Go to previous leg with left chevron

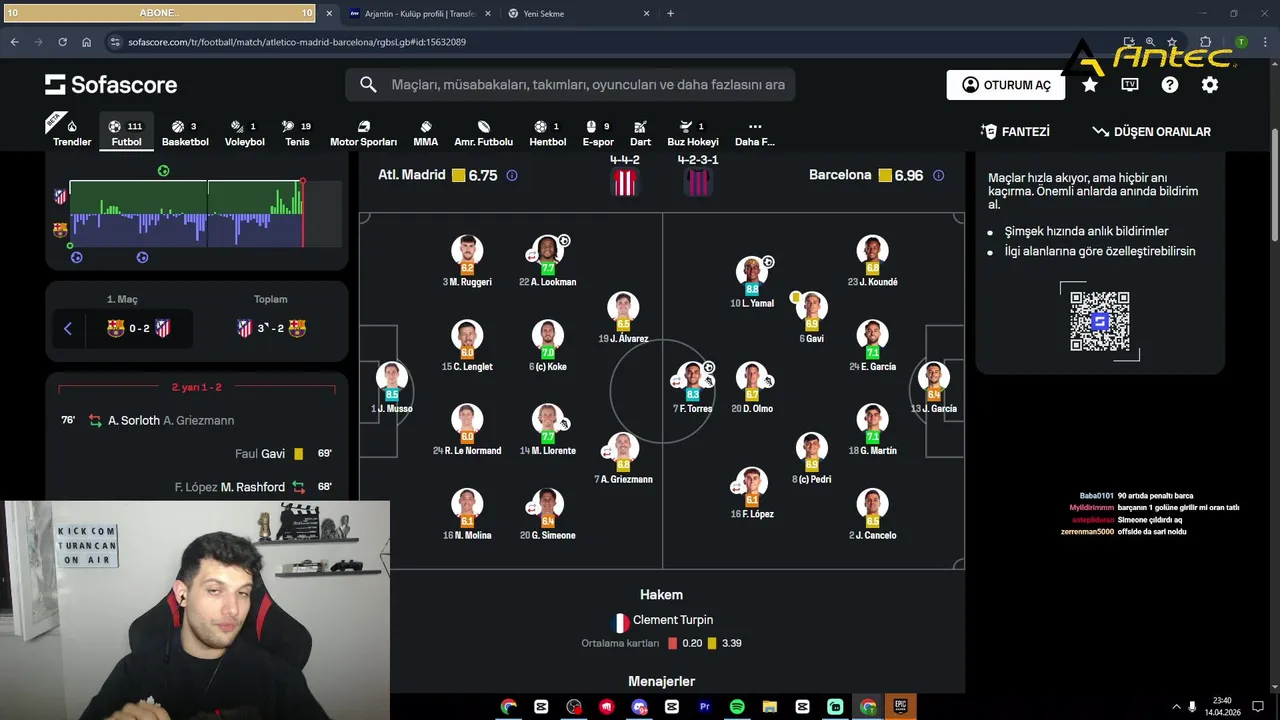click(x=68, y=328)
